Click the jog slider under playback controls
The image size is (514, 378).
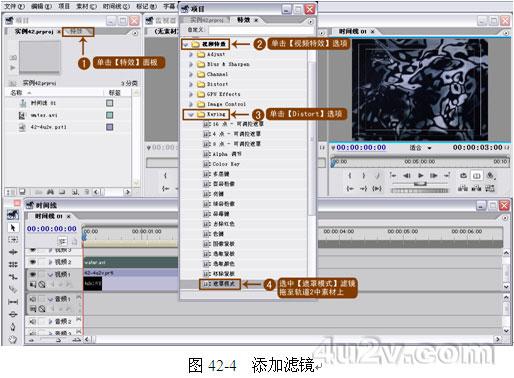(x=420, y=191)
